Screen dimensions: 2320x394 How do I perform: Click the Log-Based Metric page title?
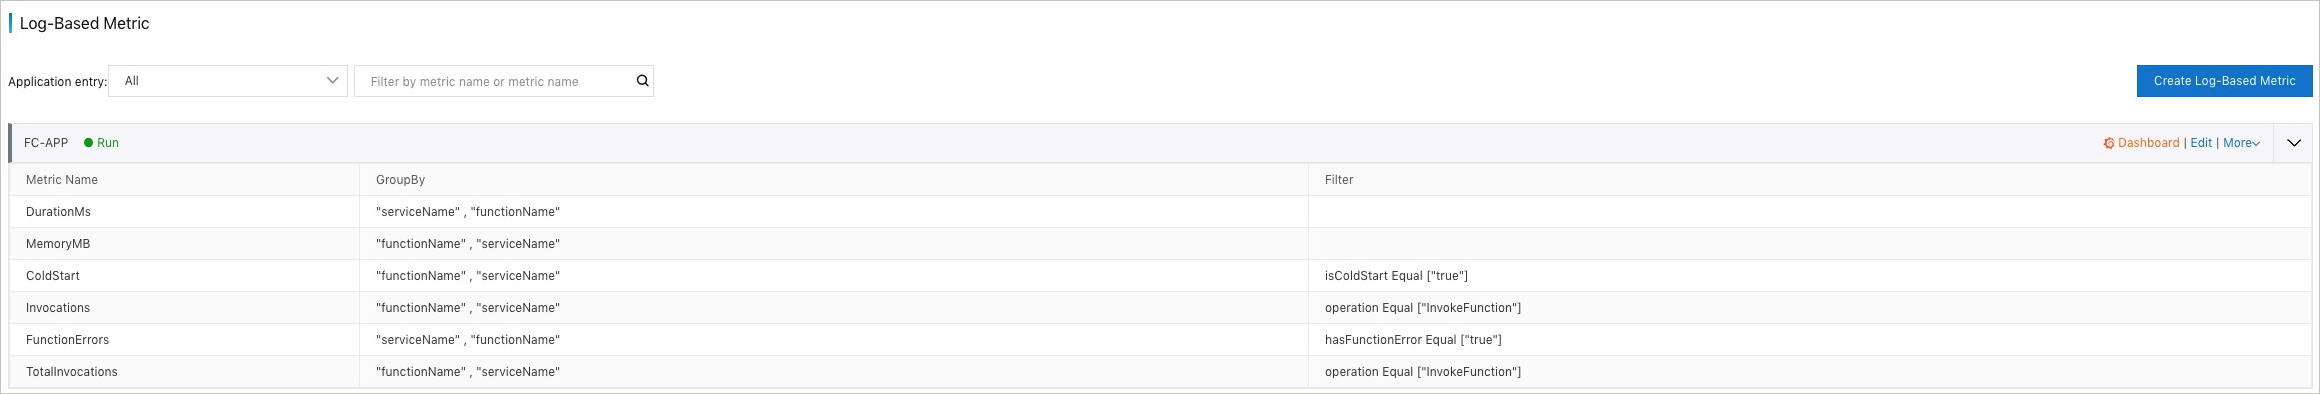click(x=84, y=24)
